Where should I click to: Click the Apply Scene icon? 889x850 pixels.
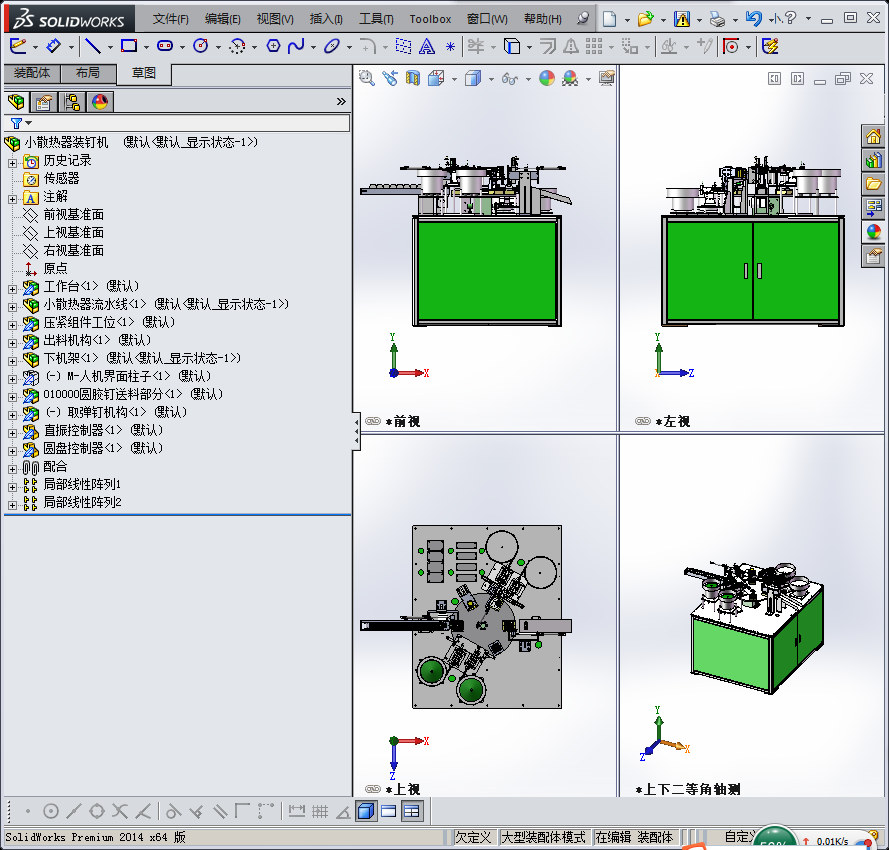pyautogui.click(x=570, y=78)
